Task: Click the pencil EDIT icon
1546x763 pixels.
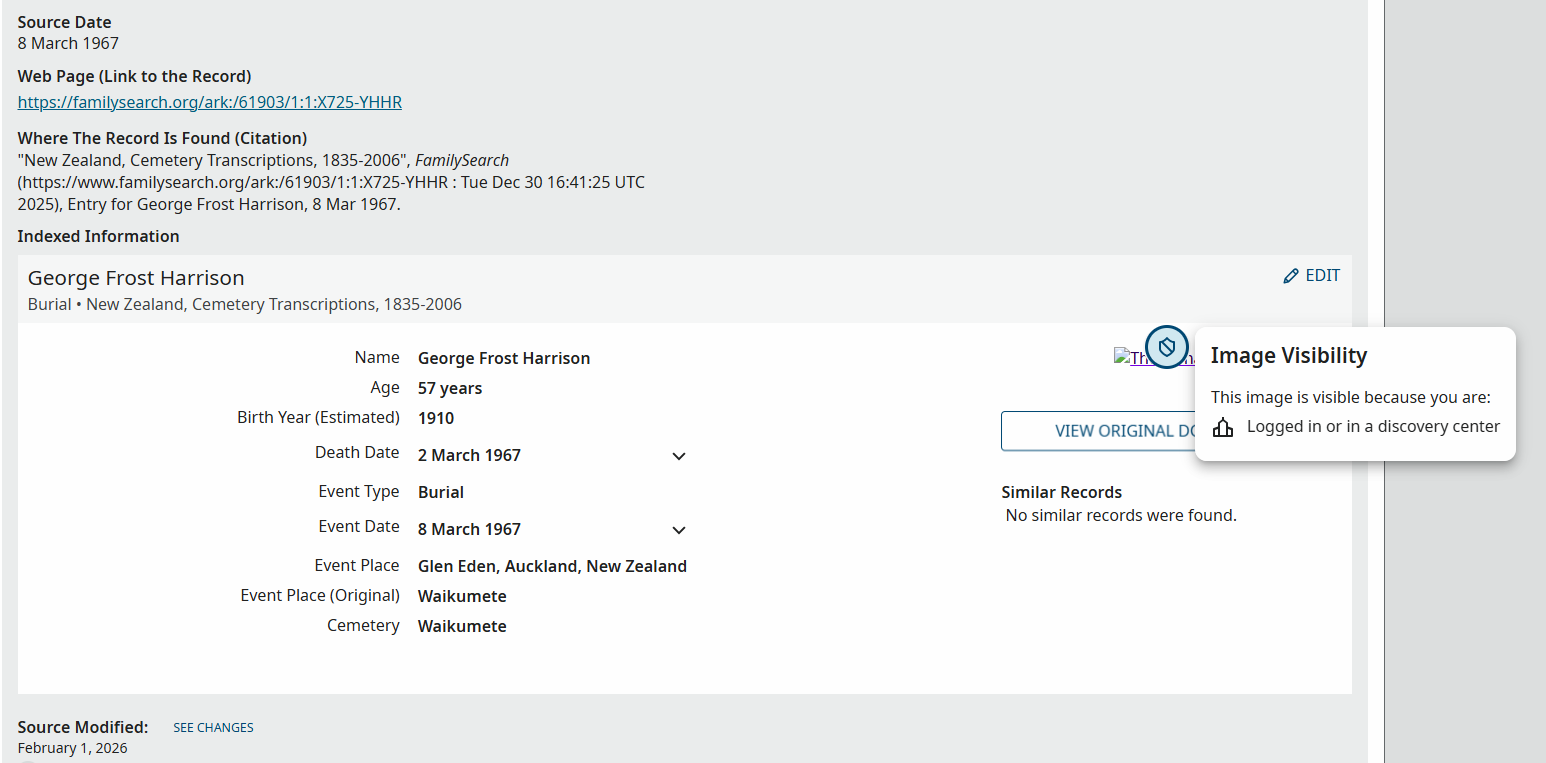Action: pos(1291,276)
